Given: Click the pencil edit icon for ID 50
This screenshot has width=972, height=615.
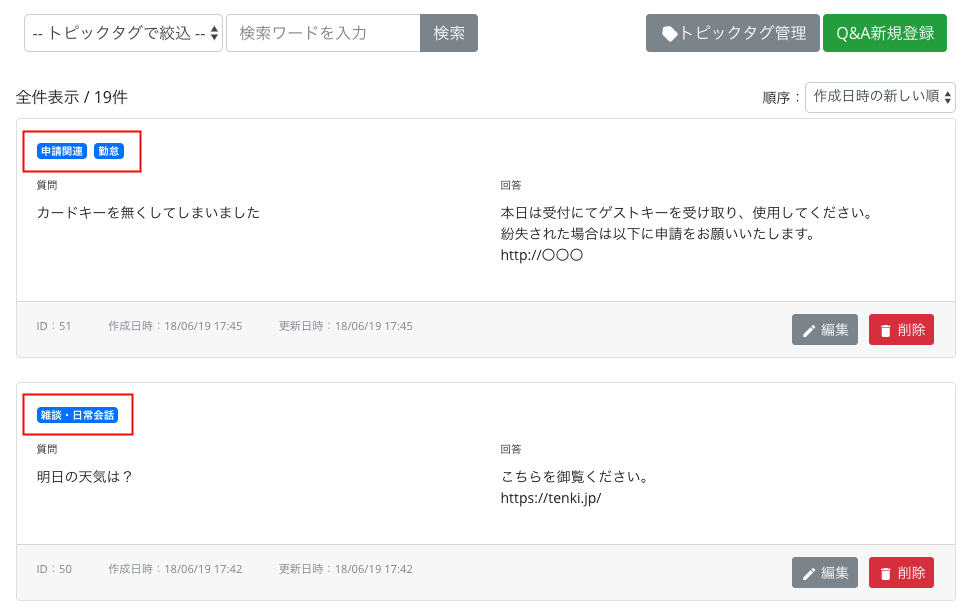Looking at the screenshot, I should (x=809, y=573).
